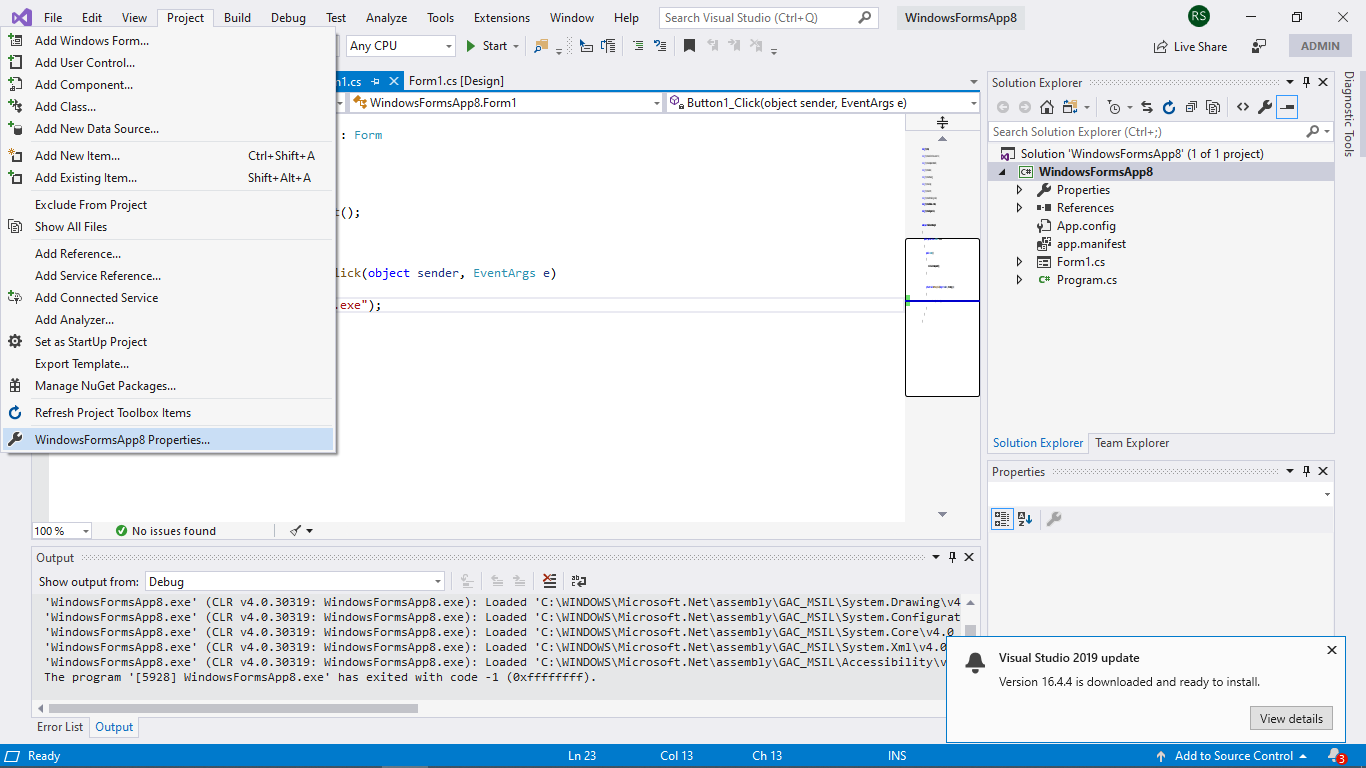Screen dimensions: 1366x768
Task: Click the ADMIN button
Action: [1320, 46]
